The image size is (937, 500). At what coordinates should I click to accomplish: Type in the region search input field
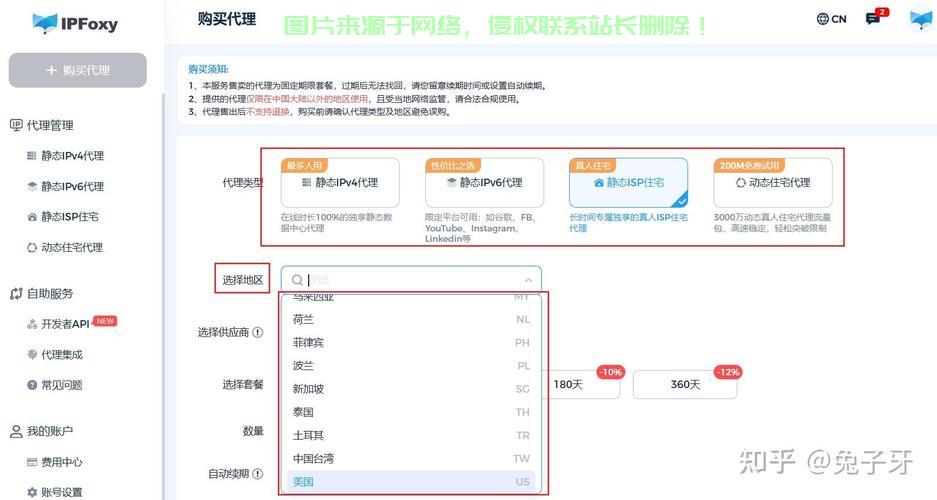(410, 280)
